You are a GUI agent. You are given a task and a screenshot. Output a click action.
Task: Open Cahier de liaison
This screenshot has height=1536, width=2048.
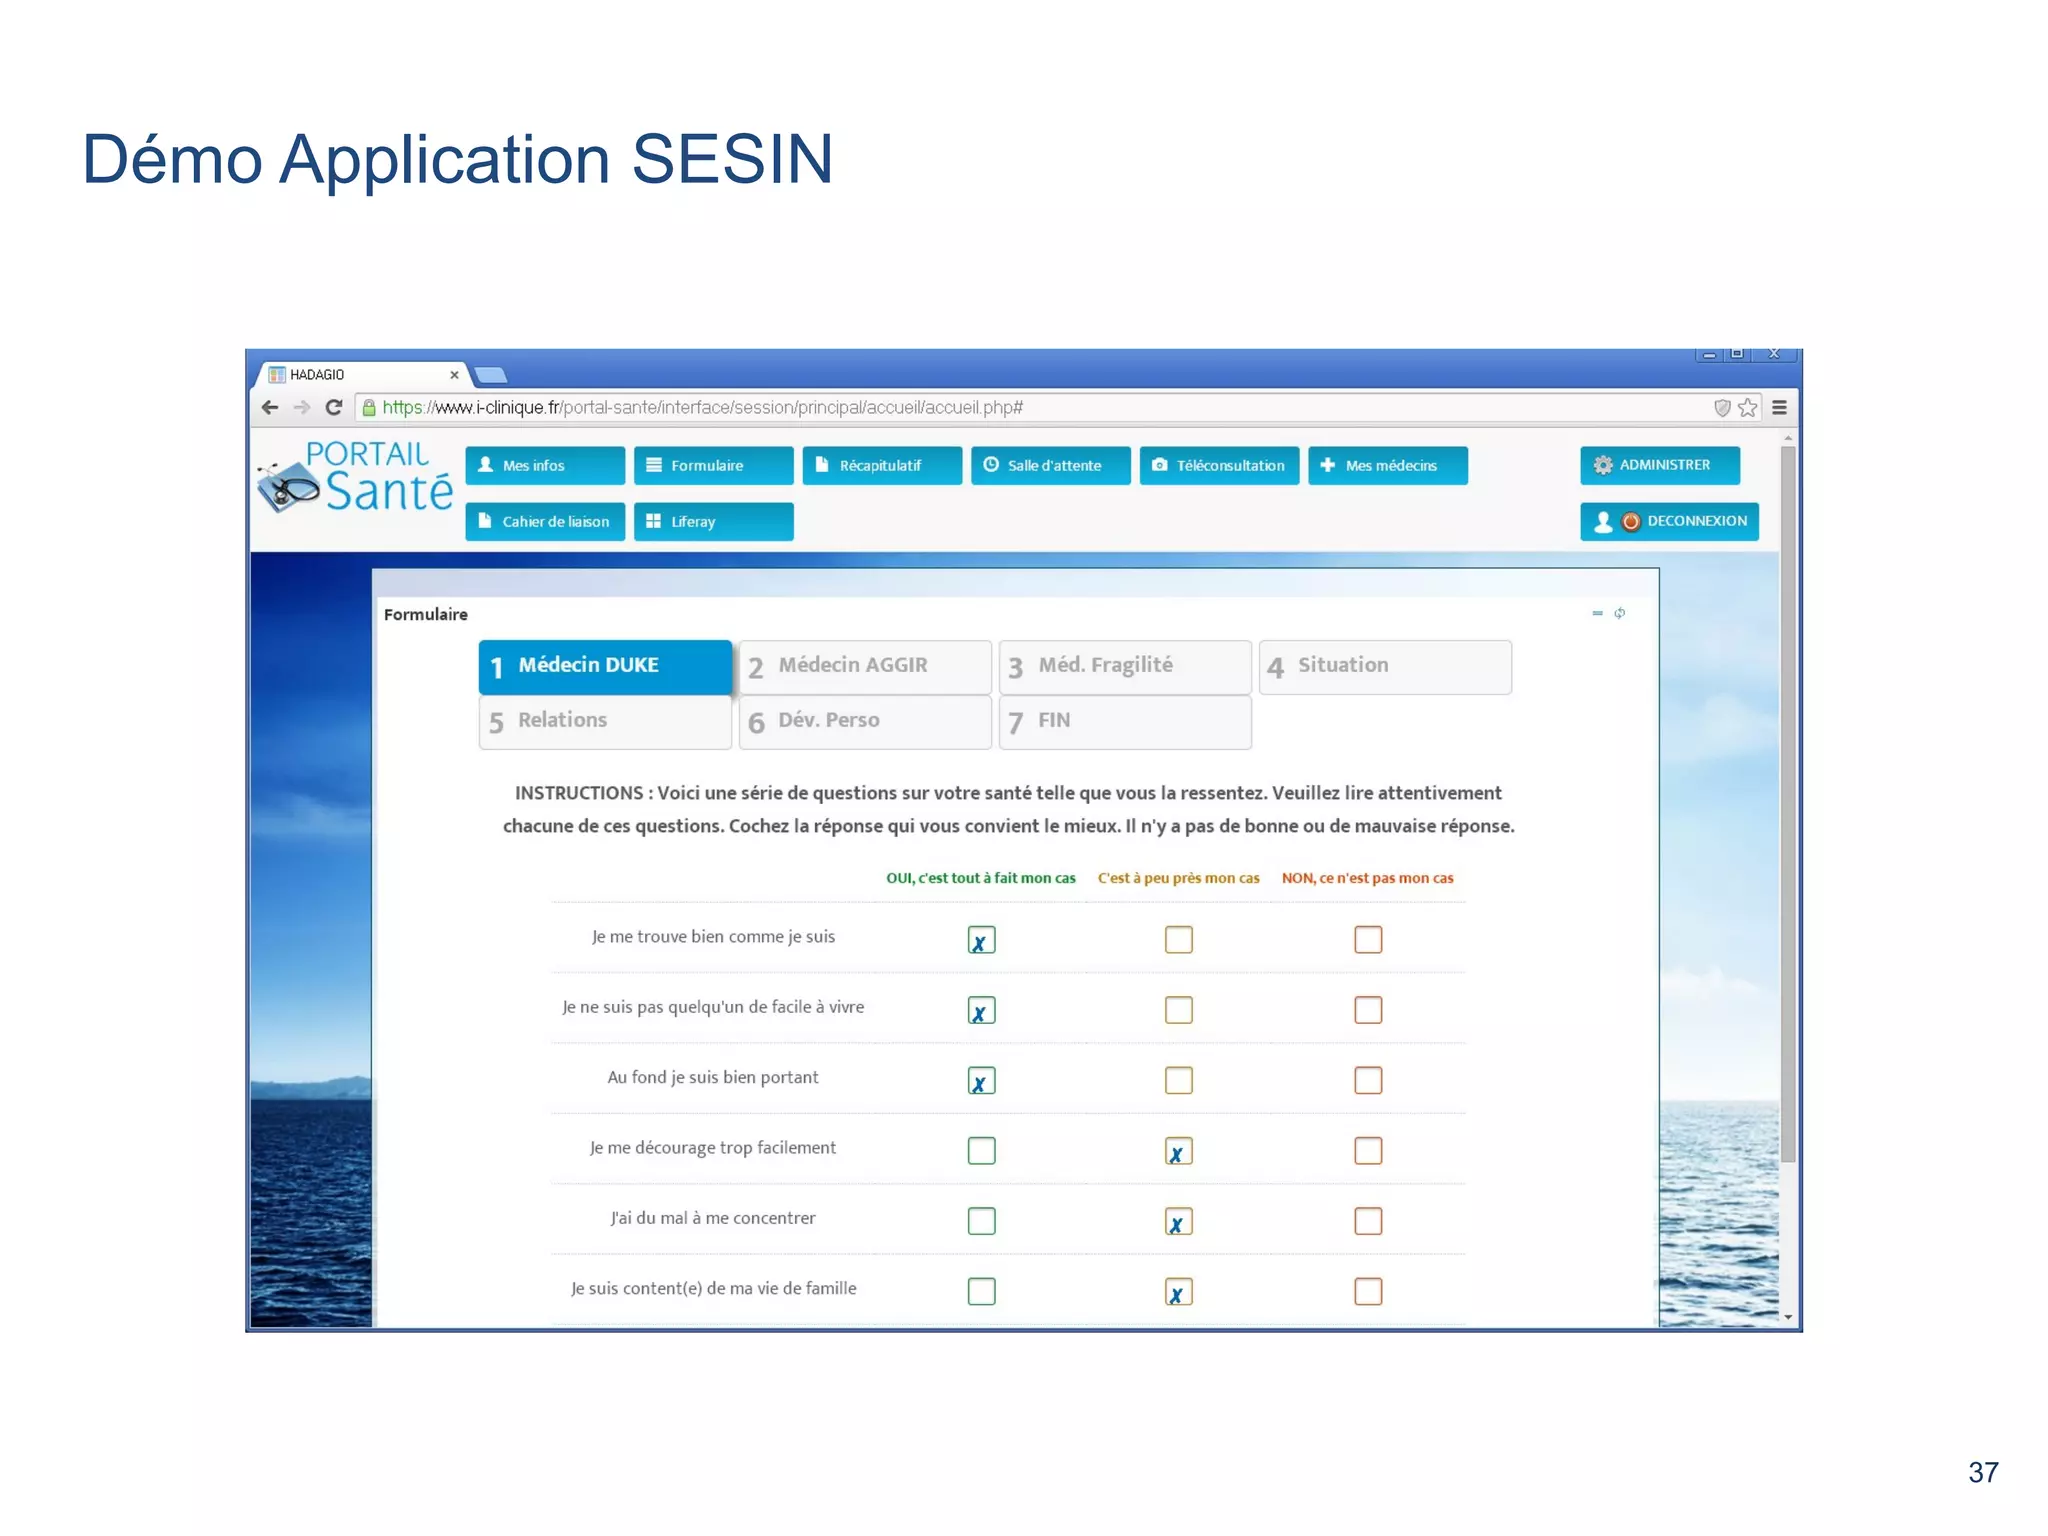[x=545, y=521]
